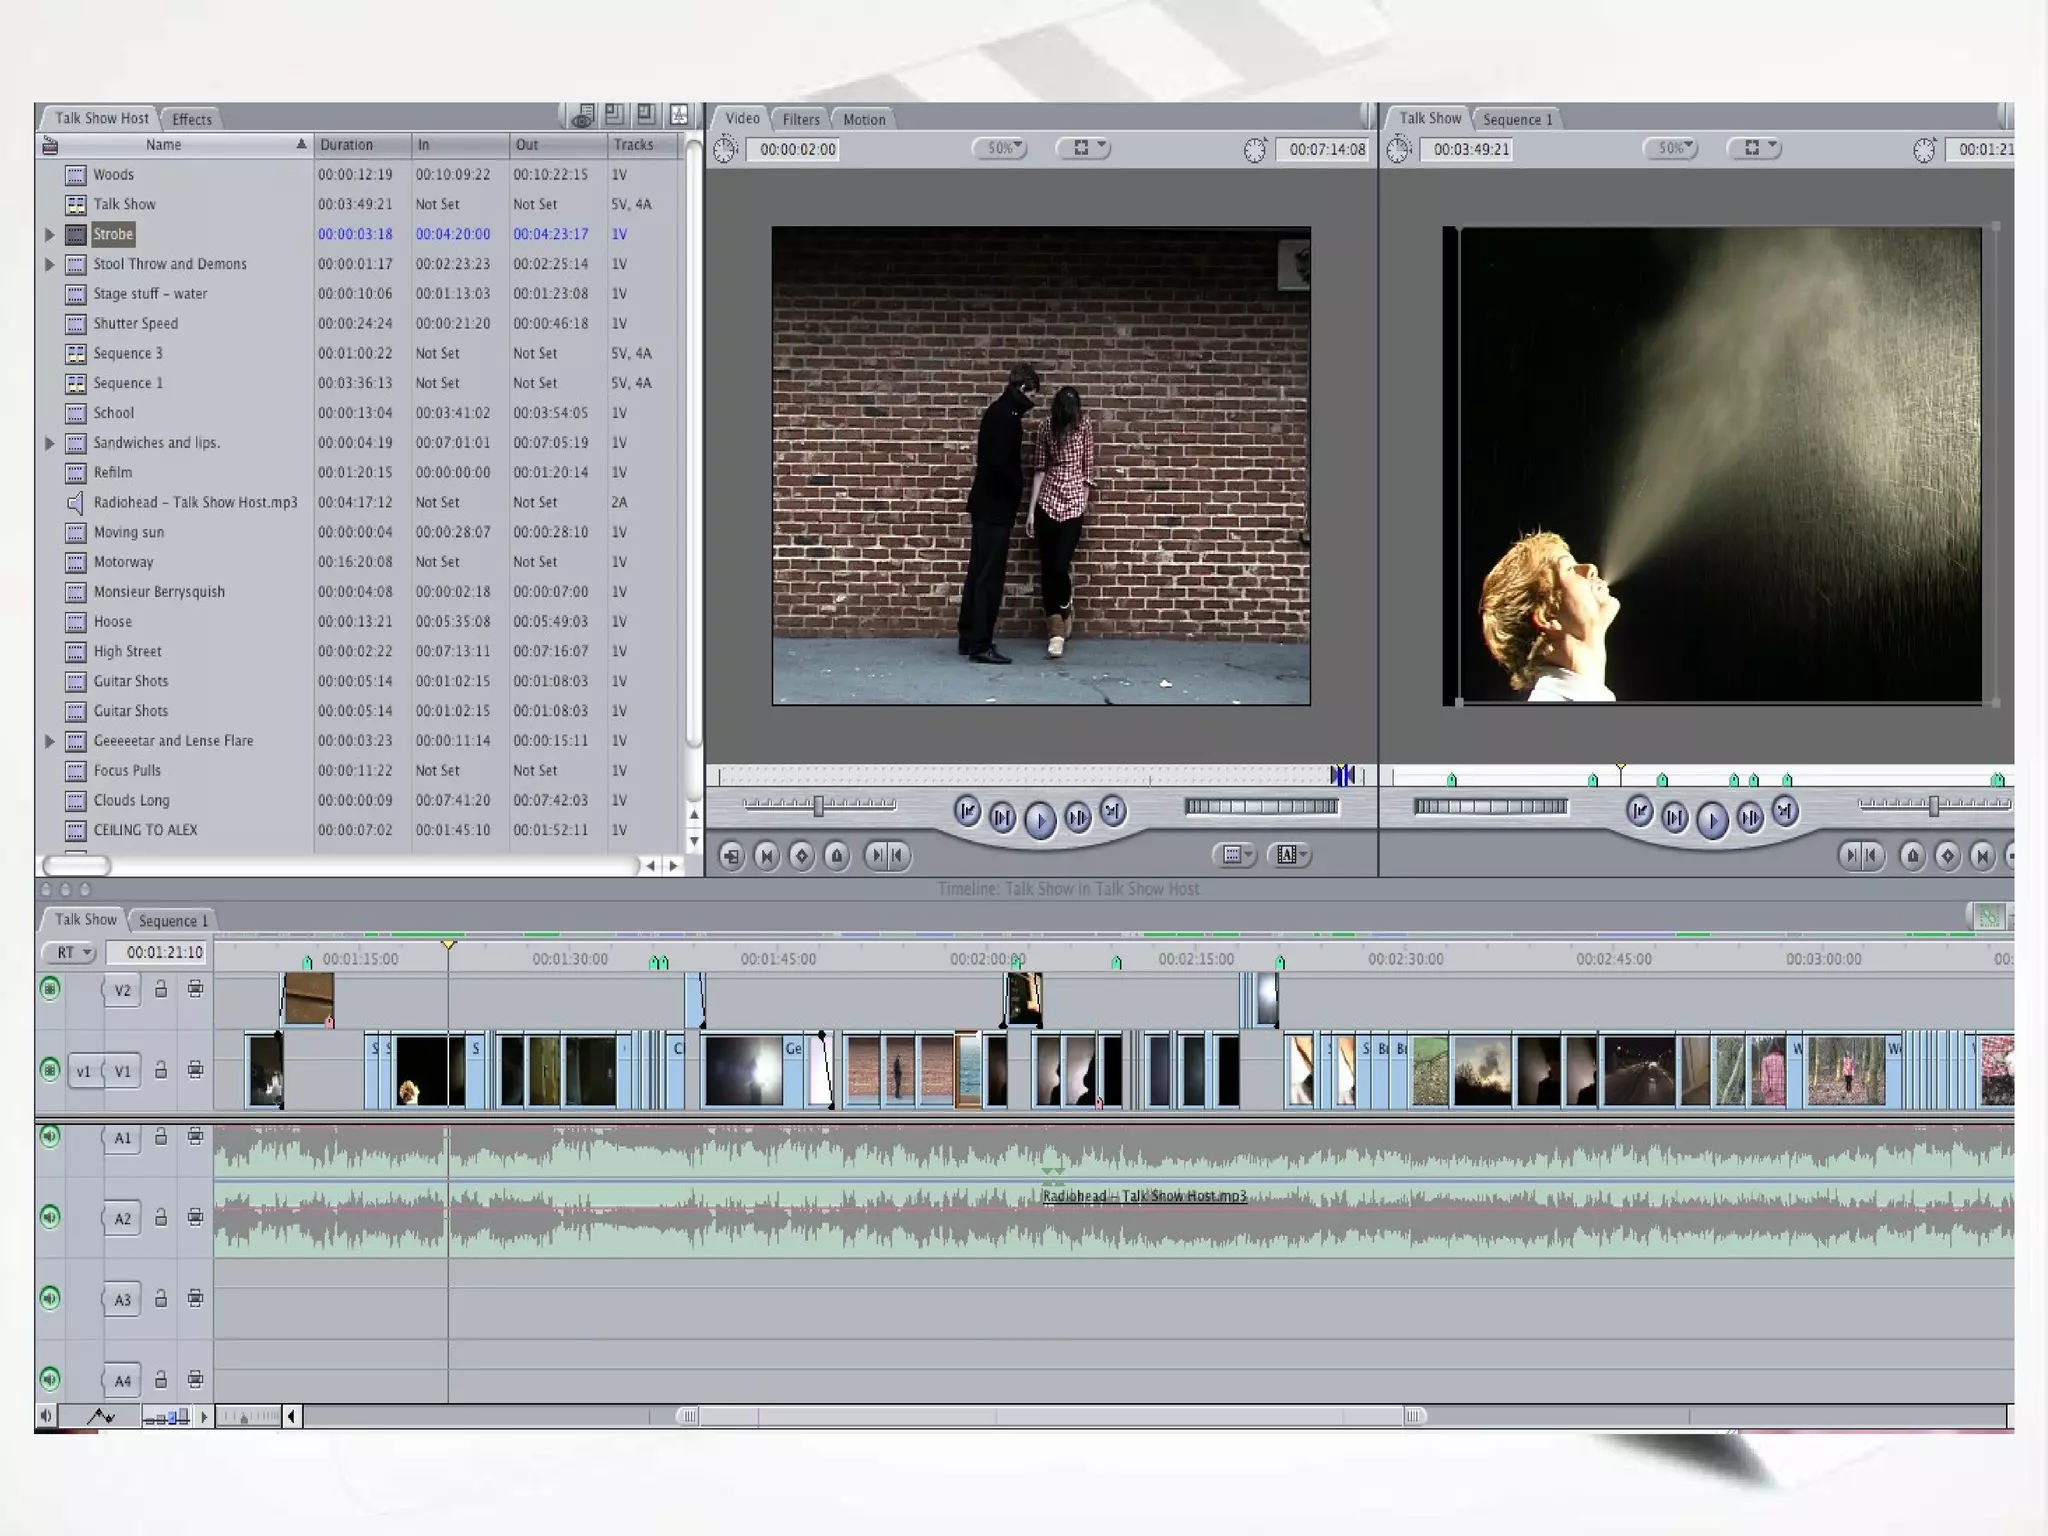The height and width of the screenshot is (1536, 2048).
Task: Play the Viewer clip
Action: click(x=1040, y=820)
